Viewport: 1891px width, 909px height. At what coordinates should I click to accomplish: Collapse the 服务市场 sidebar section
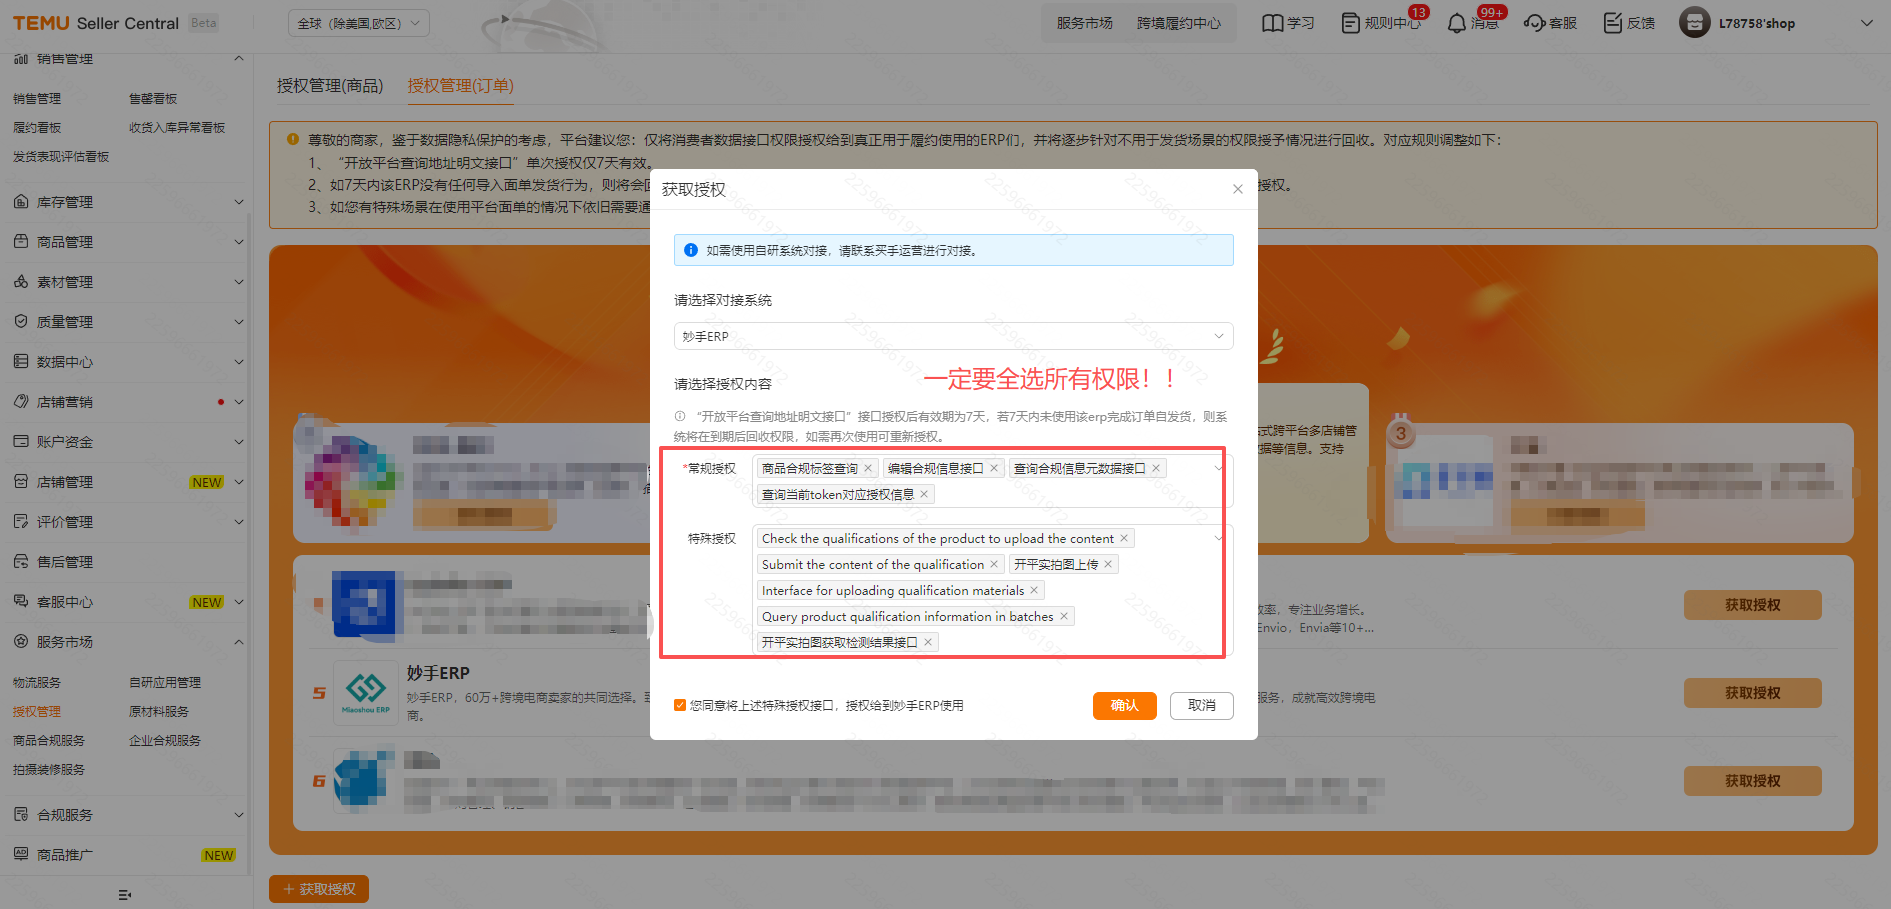[x=239, y=642]
